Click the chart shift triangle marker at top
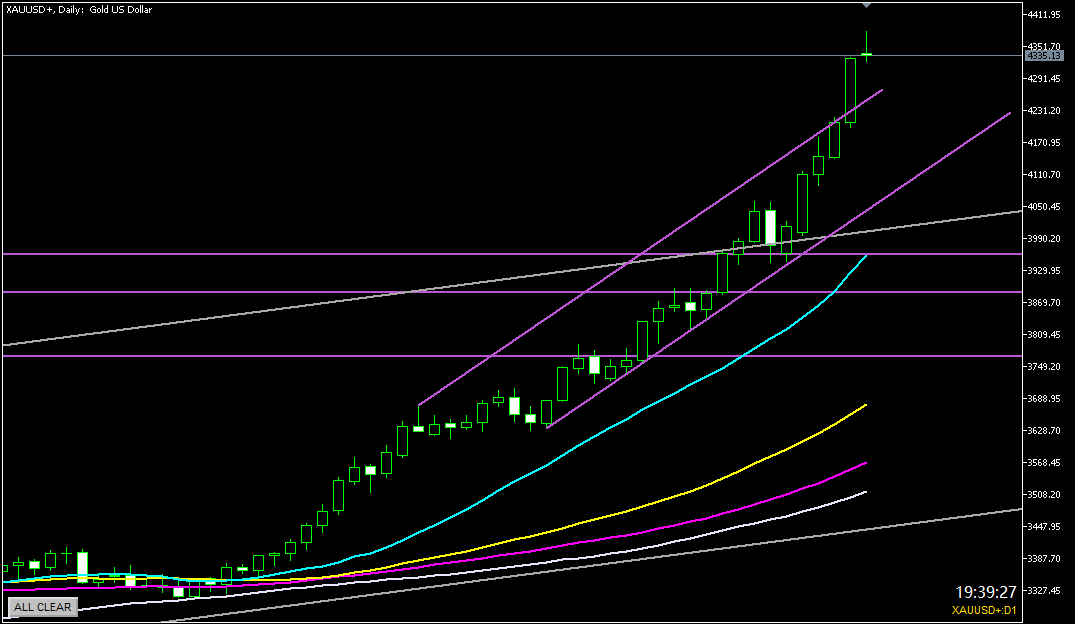 click(x=867, y=6)
